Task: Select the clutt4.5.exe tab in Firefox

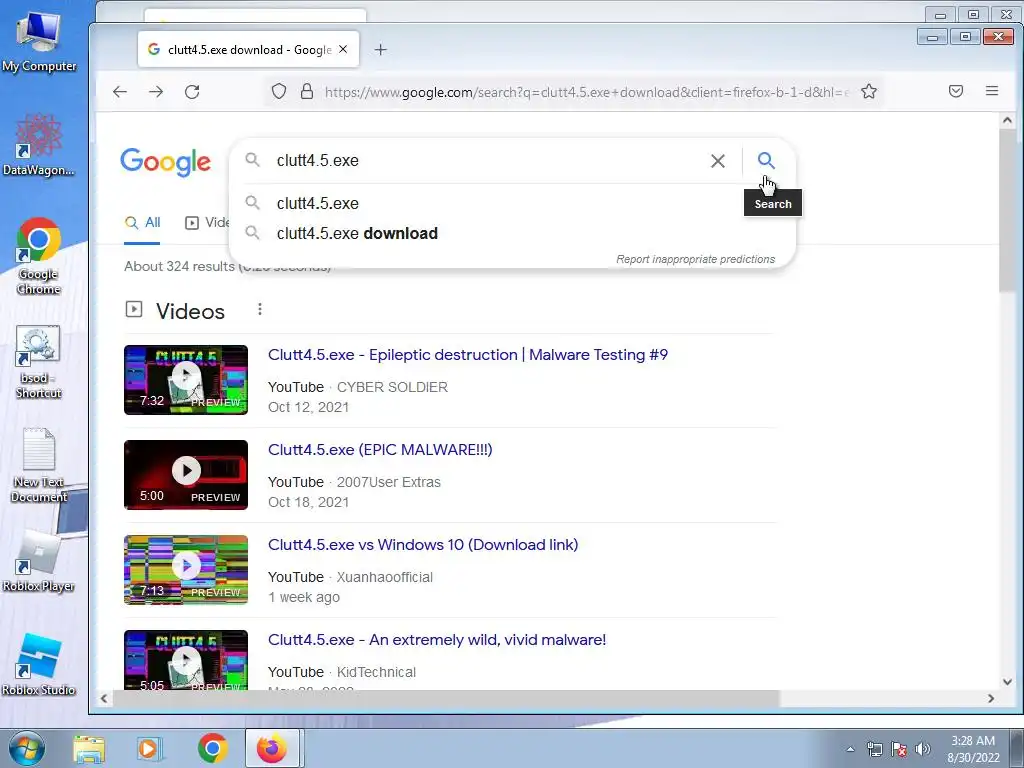Action: [248, 50]
